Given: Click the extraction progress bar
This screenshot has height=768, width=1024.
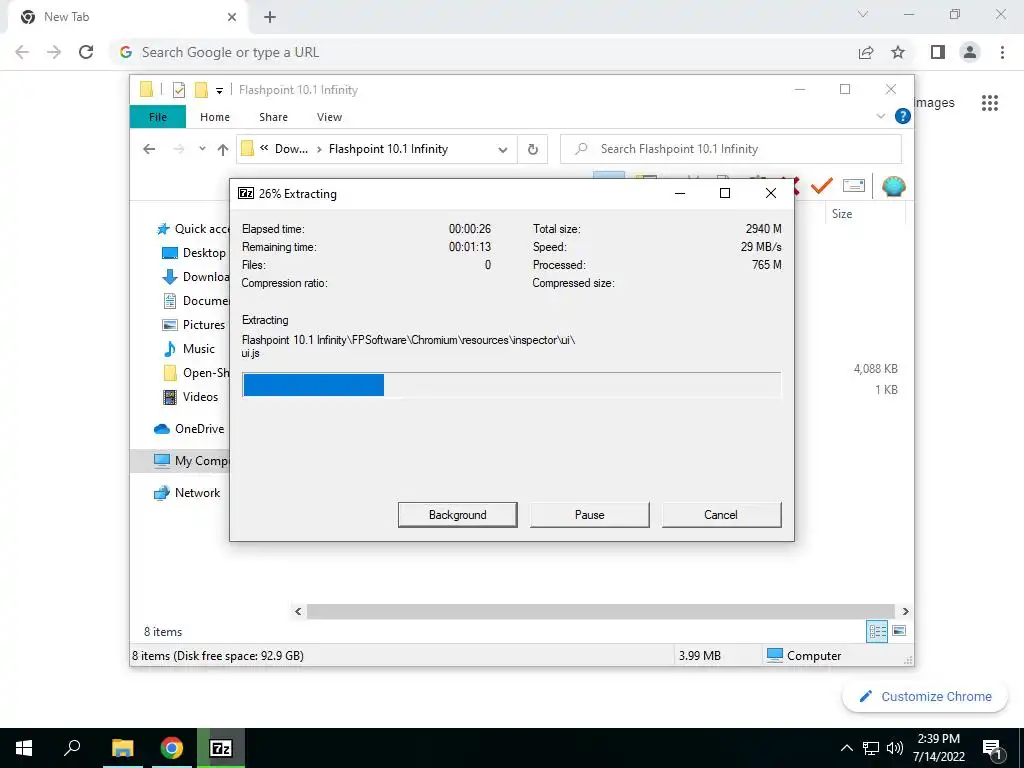Looking at the screenshot, I should (511, 385).
